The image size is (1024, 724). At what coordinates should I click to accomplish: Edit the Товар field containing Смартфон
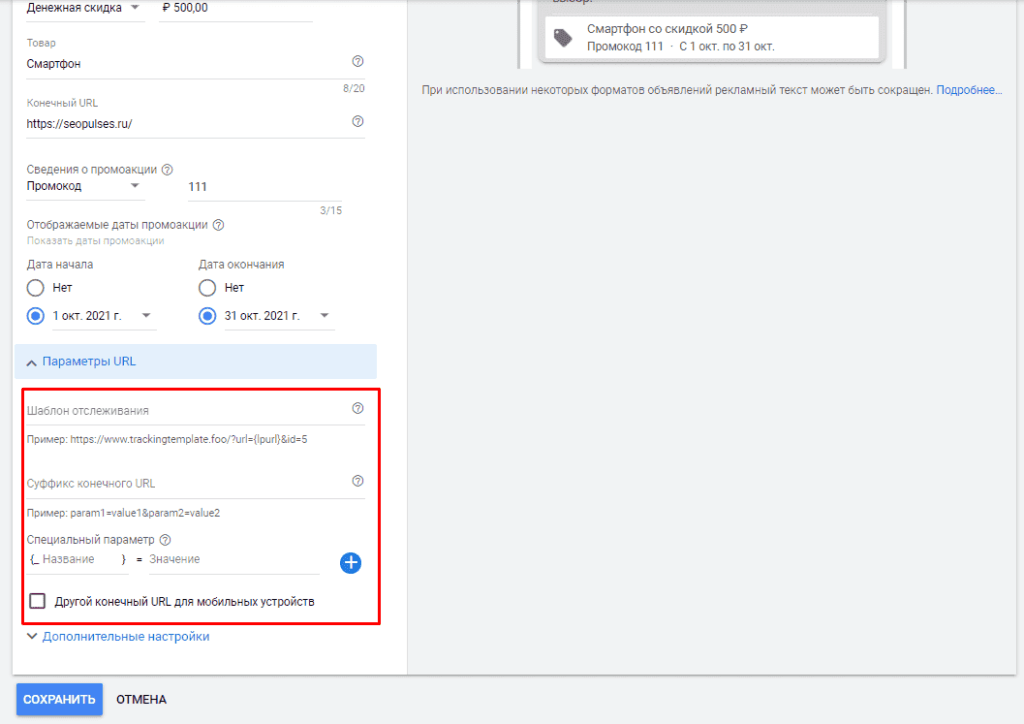[195, 64]
